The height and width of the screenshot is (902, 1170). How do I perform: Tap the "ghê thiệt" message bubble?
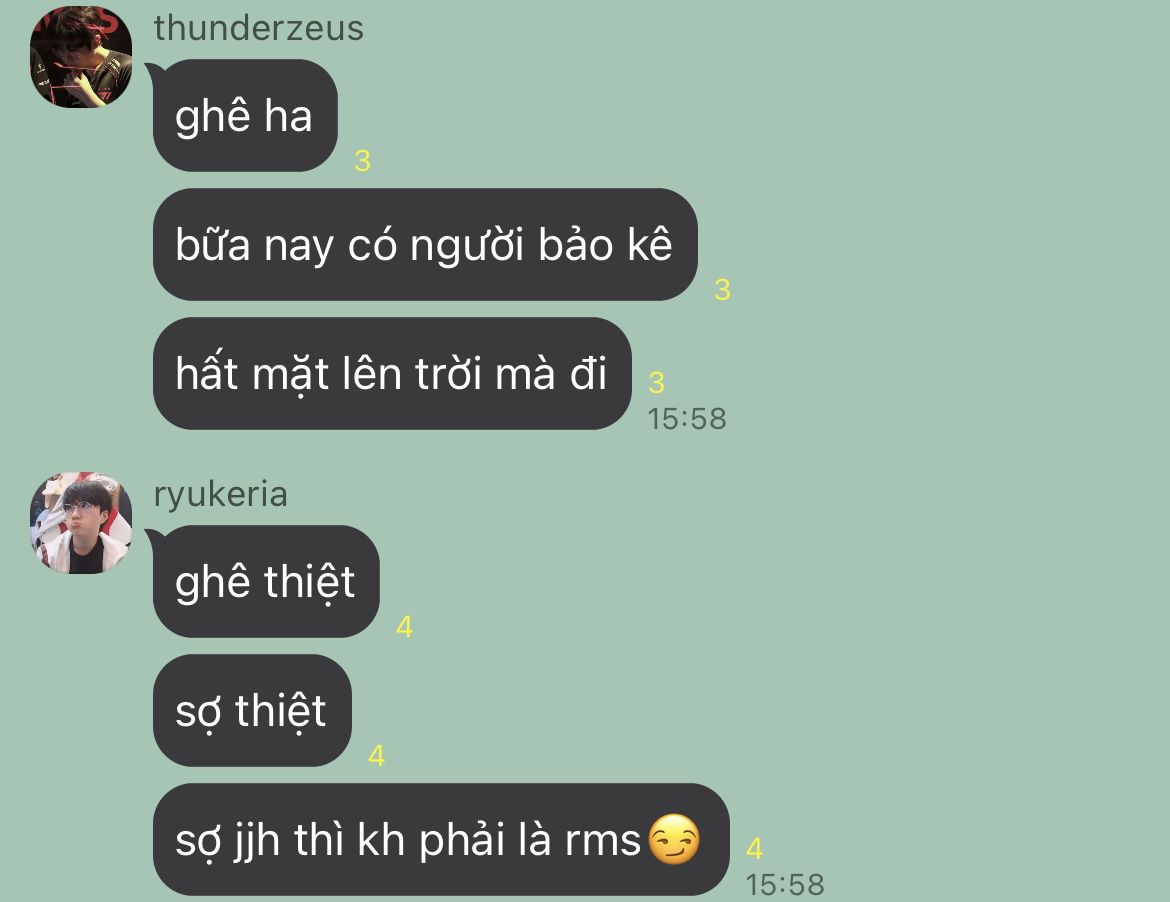coord(266,581)
